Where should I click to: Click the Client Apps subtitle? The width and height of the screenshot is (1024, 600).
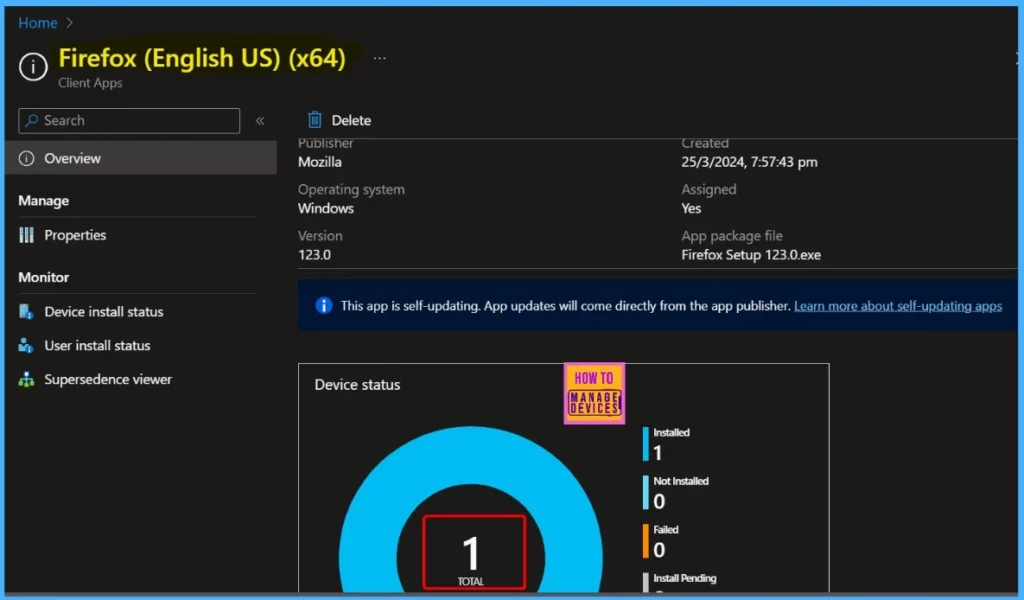click(90, 83)
